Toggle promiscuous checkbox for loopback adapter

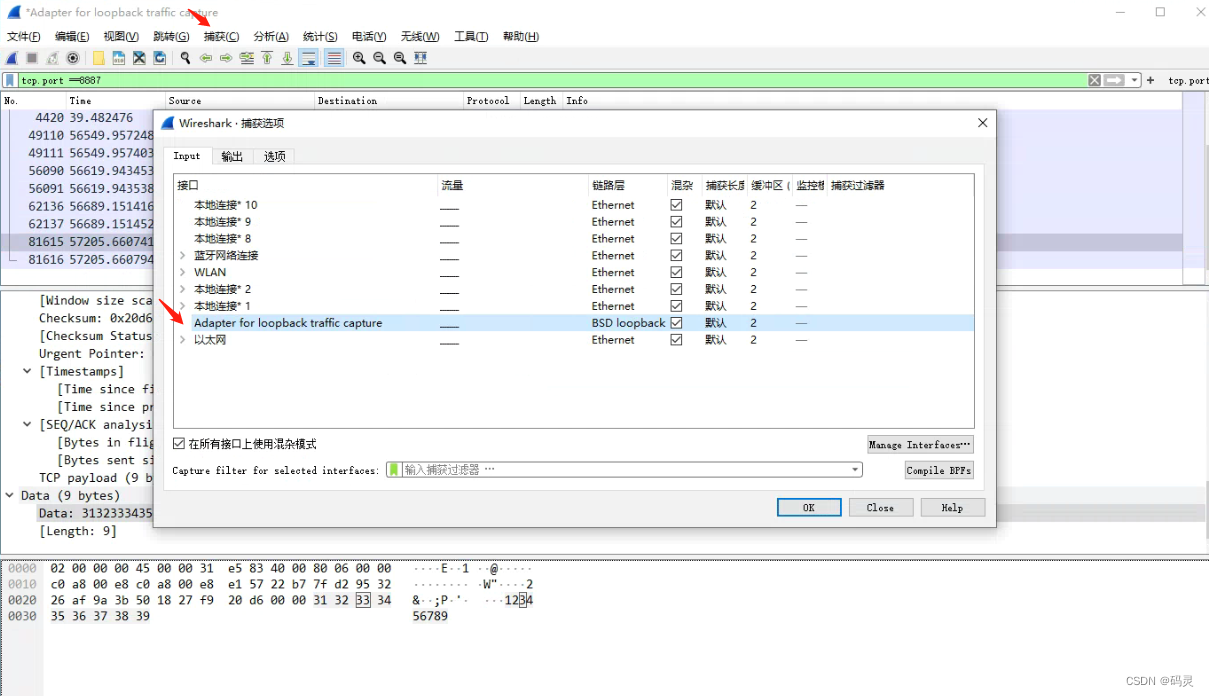point(676,323)
